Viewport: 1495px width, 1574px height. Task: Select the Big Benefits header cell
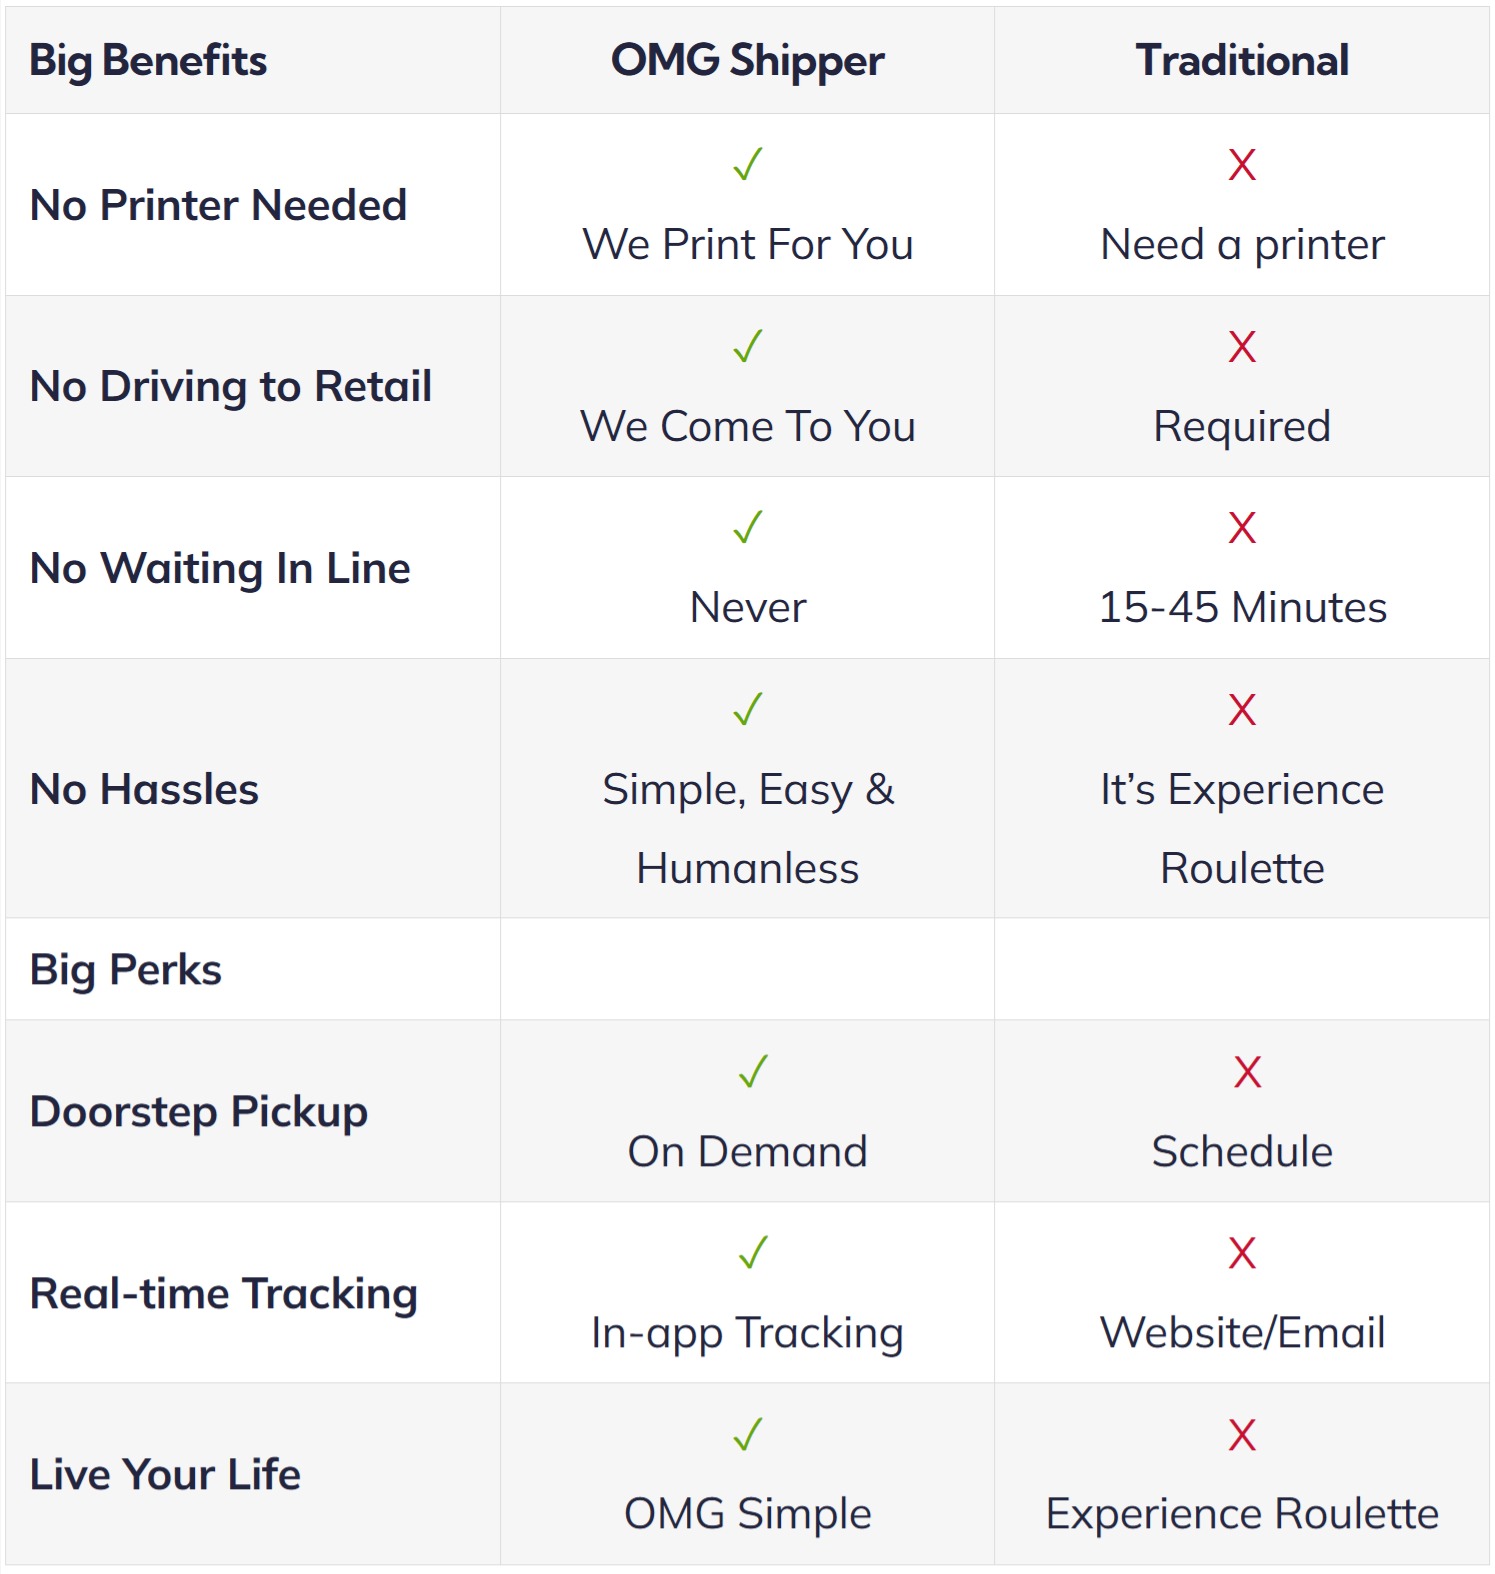point(148,61)
